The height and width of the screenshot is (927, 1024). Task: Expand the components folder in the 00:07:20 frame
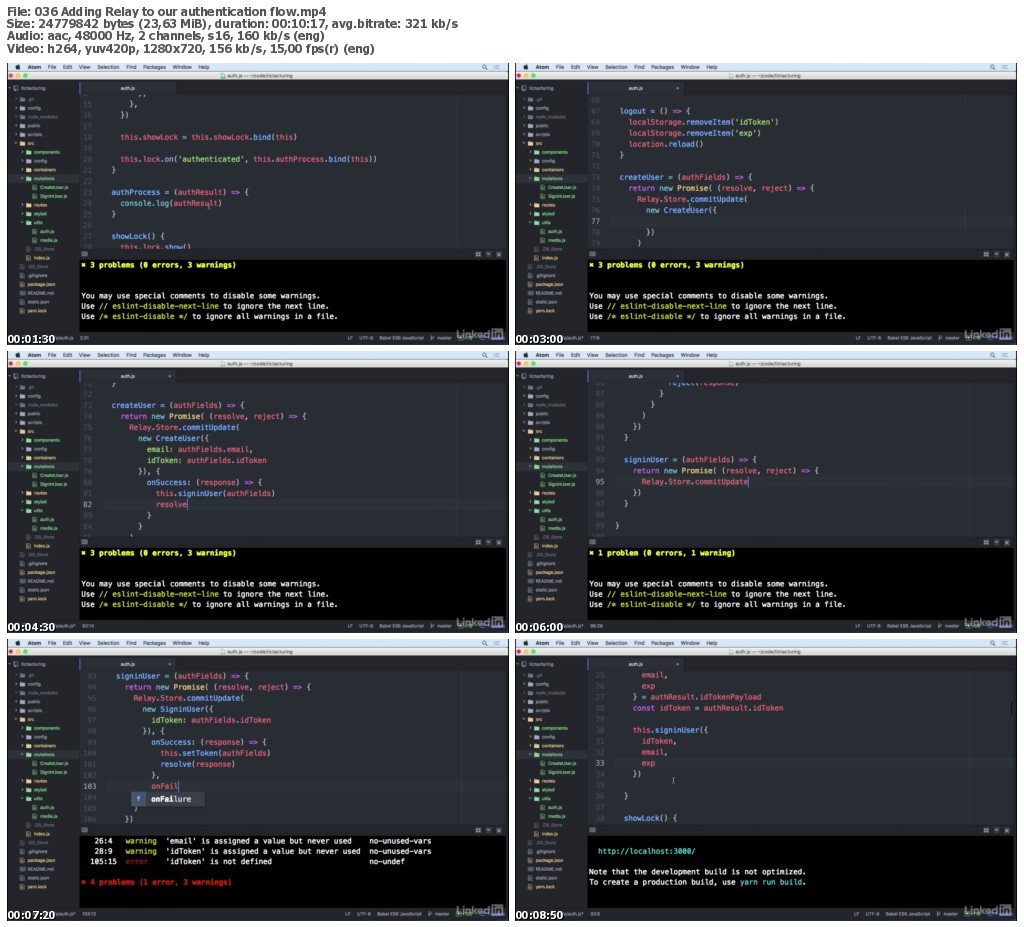(x=22, y=728)
